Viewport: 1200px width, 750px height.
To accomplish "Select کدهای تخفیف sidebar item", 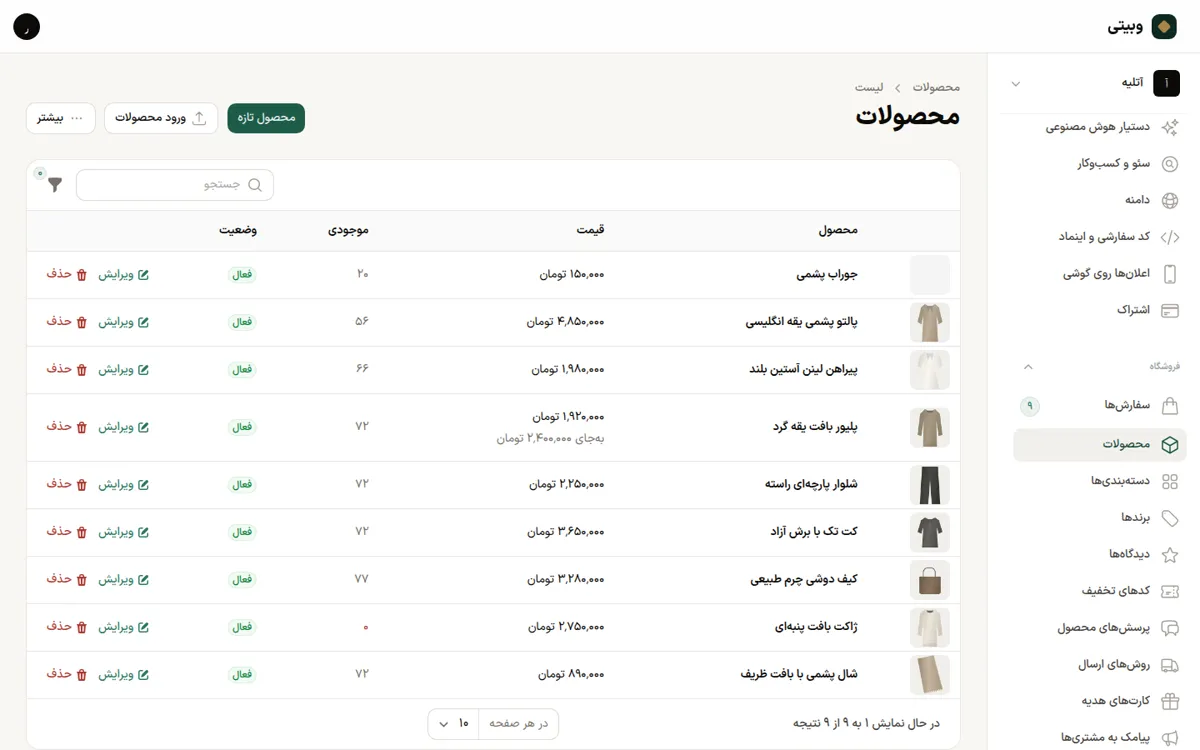I will (1100, 591).
